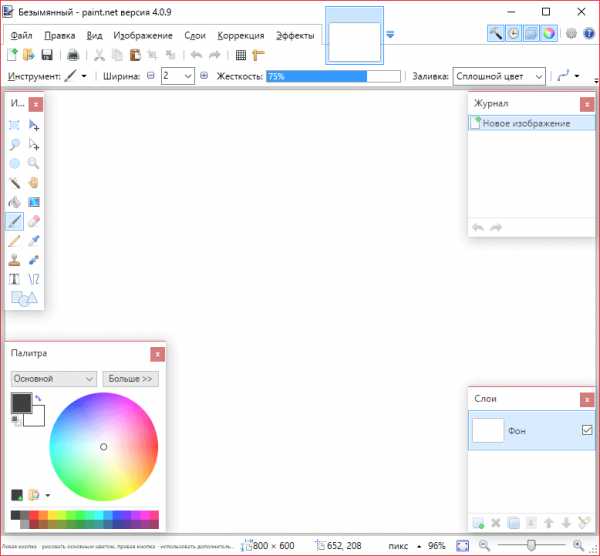Select the Clone Stamp tool
600x556 pixels.
pyautogui.click(x=15, y=260)
